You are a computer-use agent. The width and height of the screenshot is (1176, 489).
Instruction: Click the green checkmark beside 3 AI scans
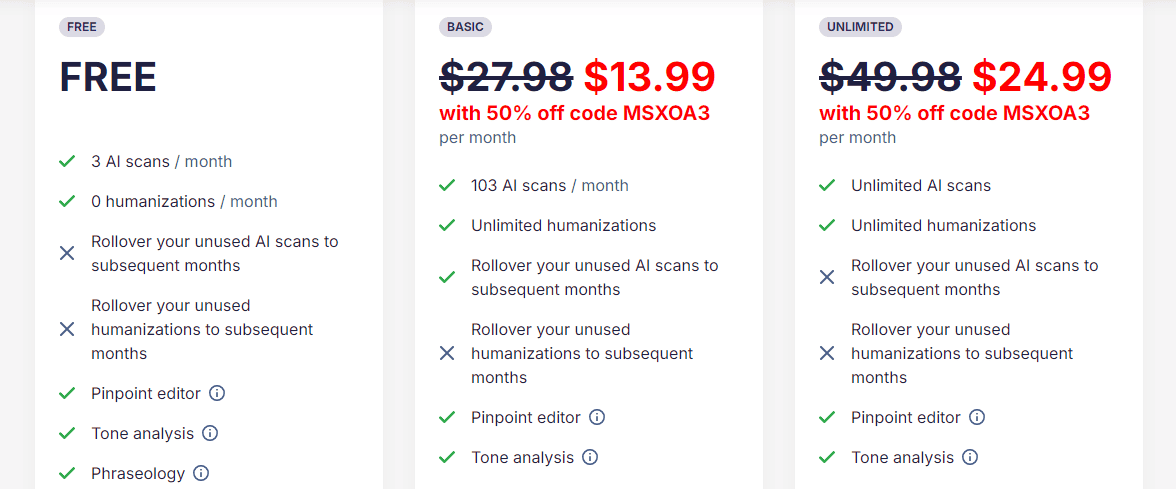[x=67, y=161]
